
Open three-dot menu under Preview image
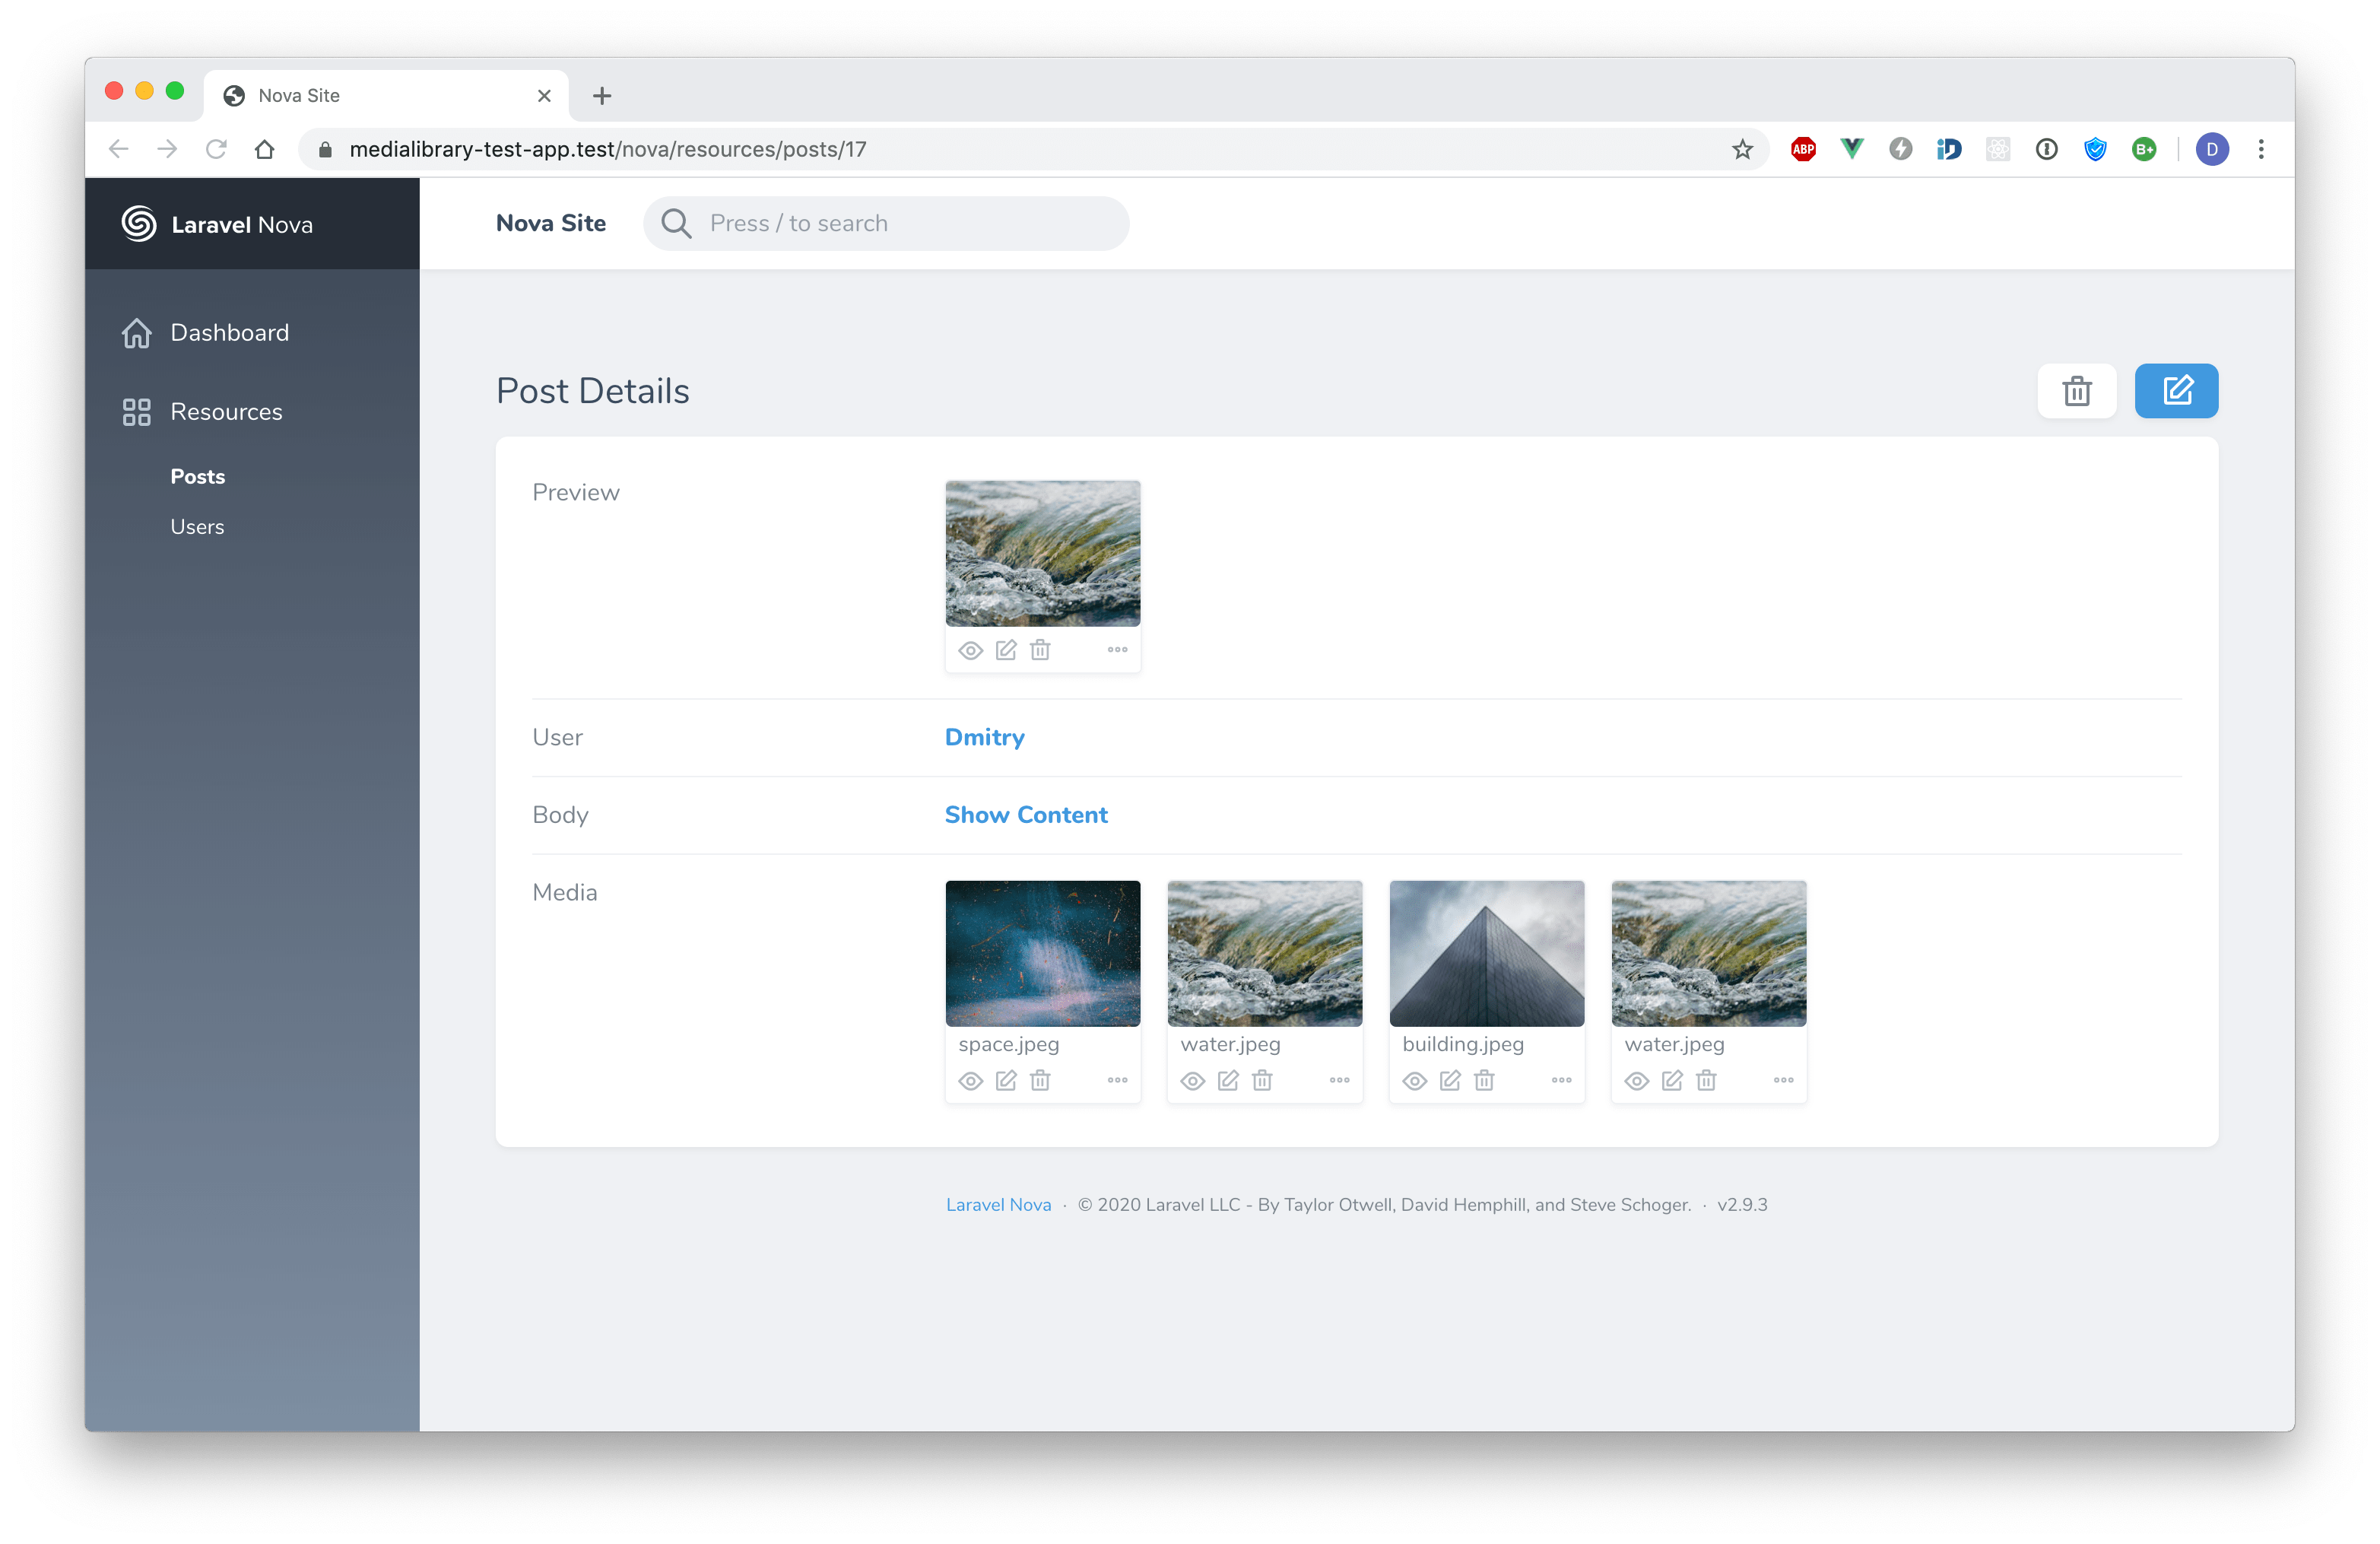coord(1117,650)
